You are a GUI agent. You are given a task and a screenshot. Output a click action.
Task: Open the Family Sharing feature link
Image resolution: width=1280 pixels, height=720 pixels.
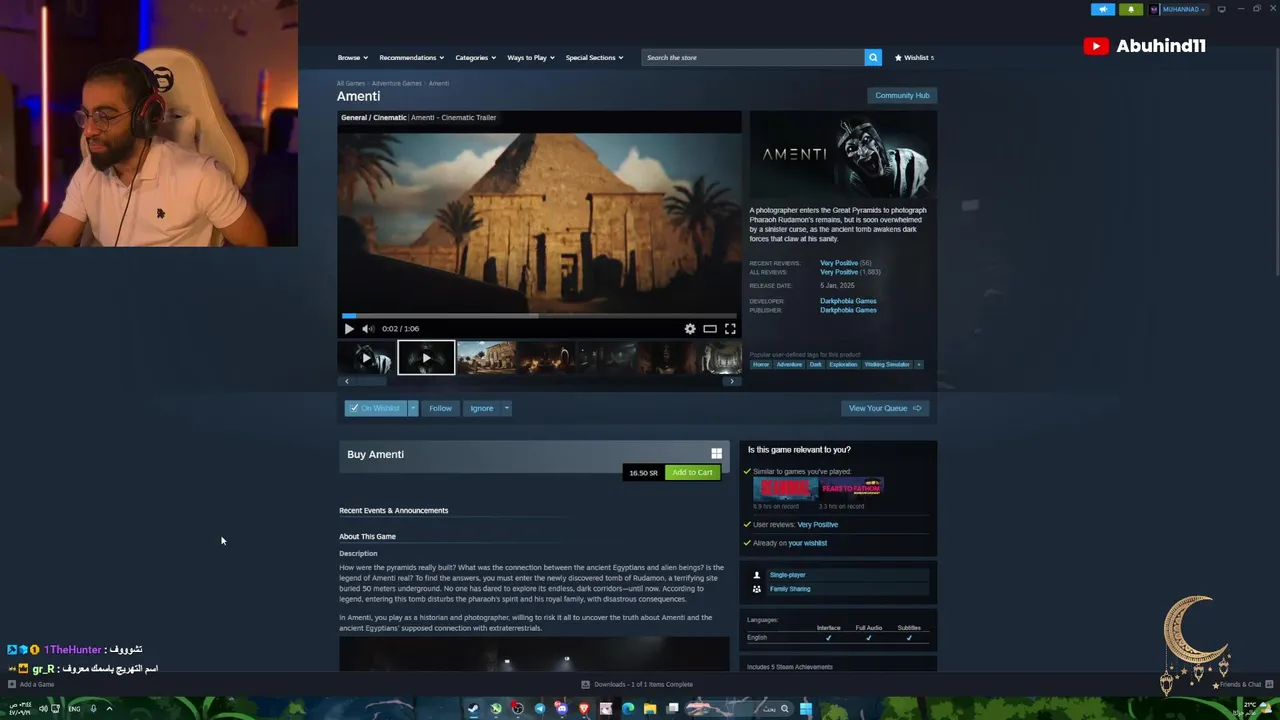[790, 589]
